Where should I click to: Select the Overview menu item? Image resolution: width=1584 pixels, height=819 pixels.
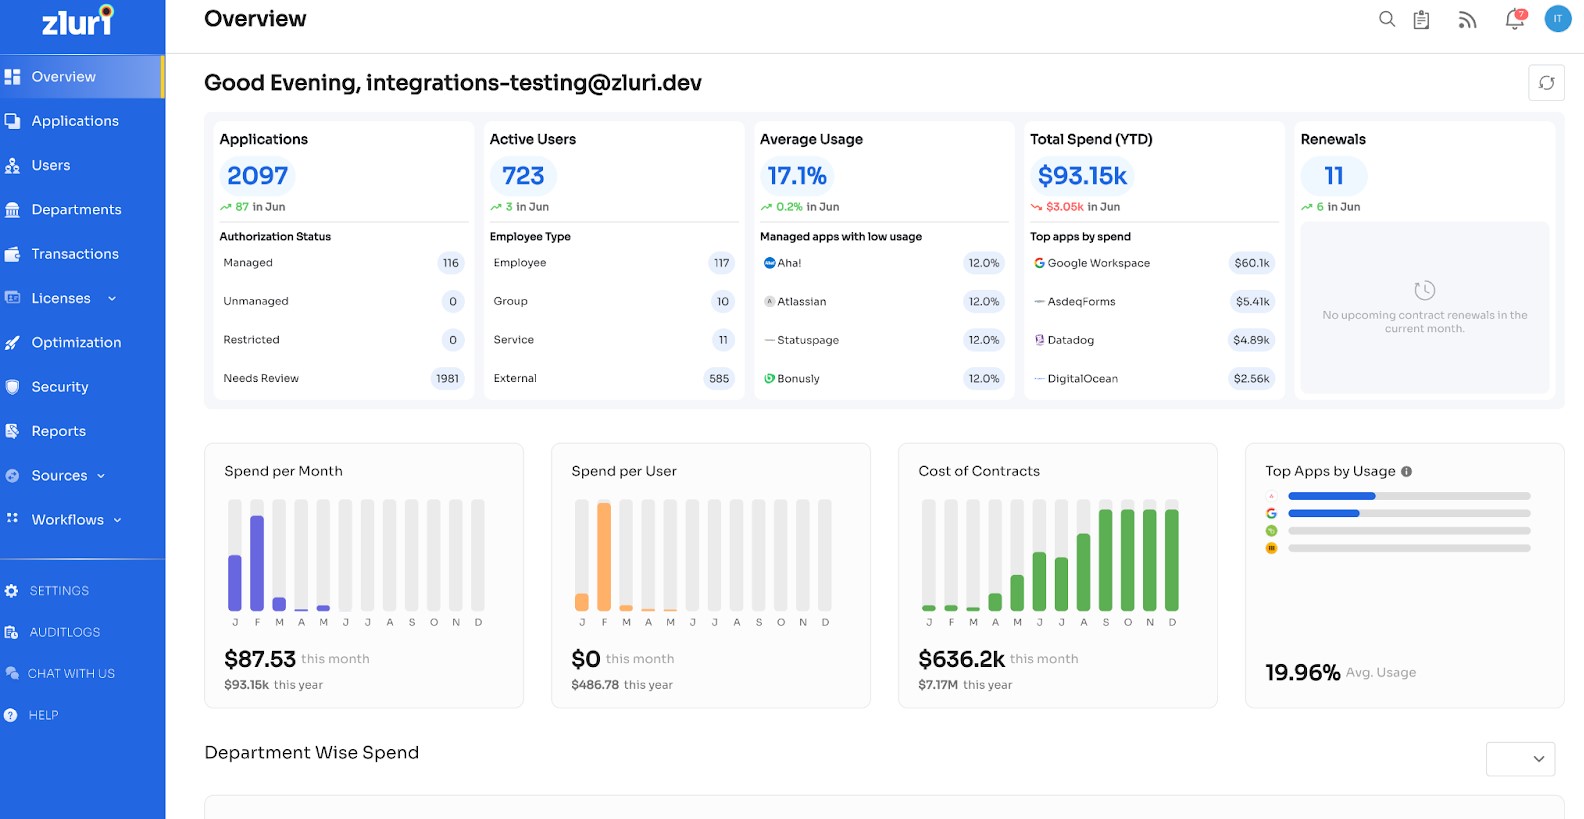coord(64,77)
